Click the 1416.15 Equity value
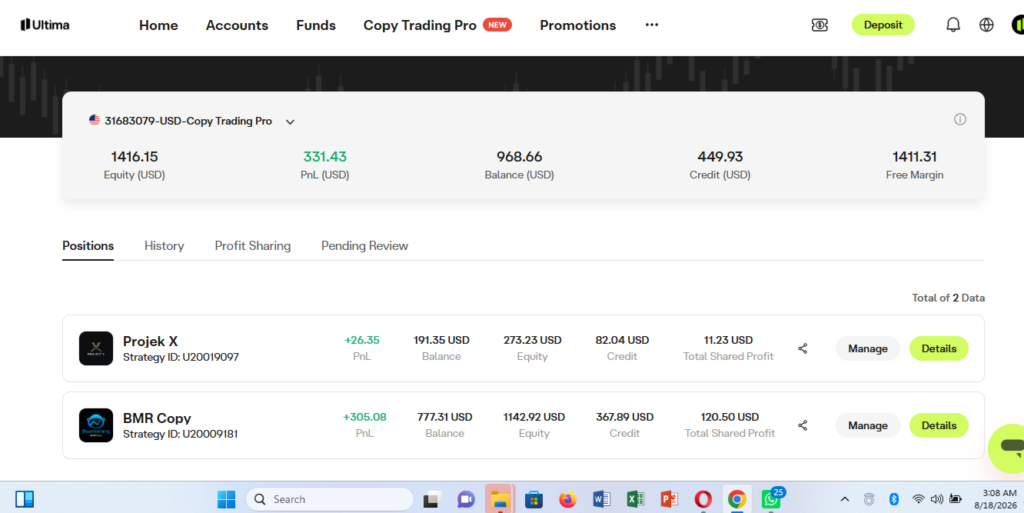 pos(135,157)
